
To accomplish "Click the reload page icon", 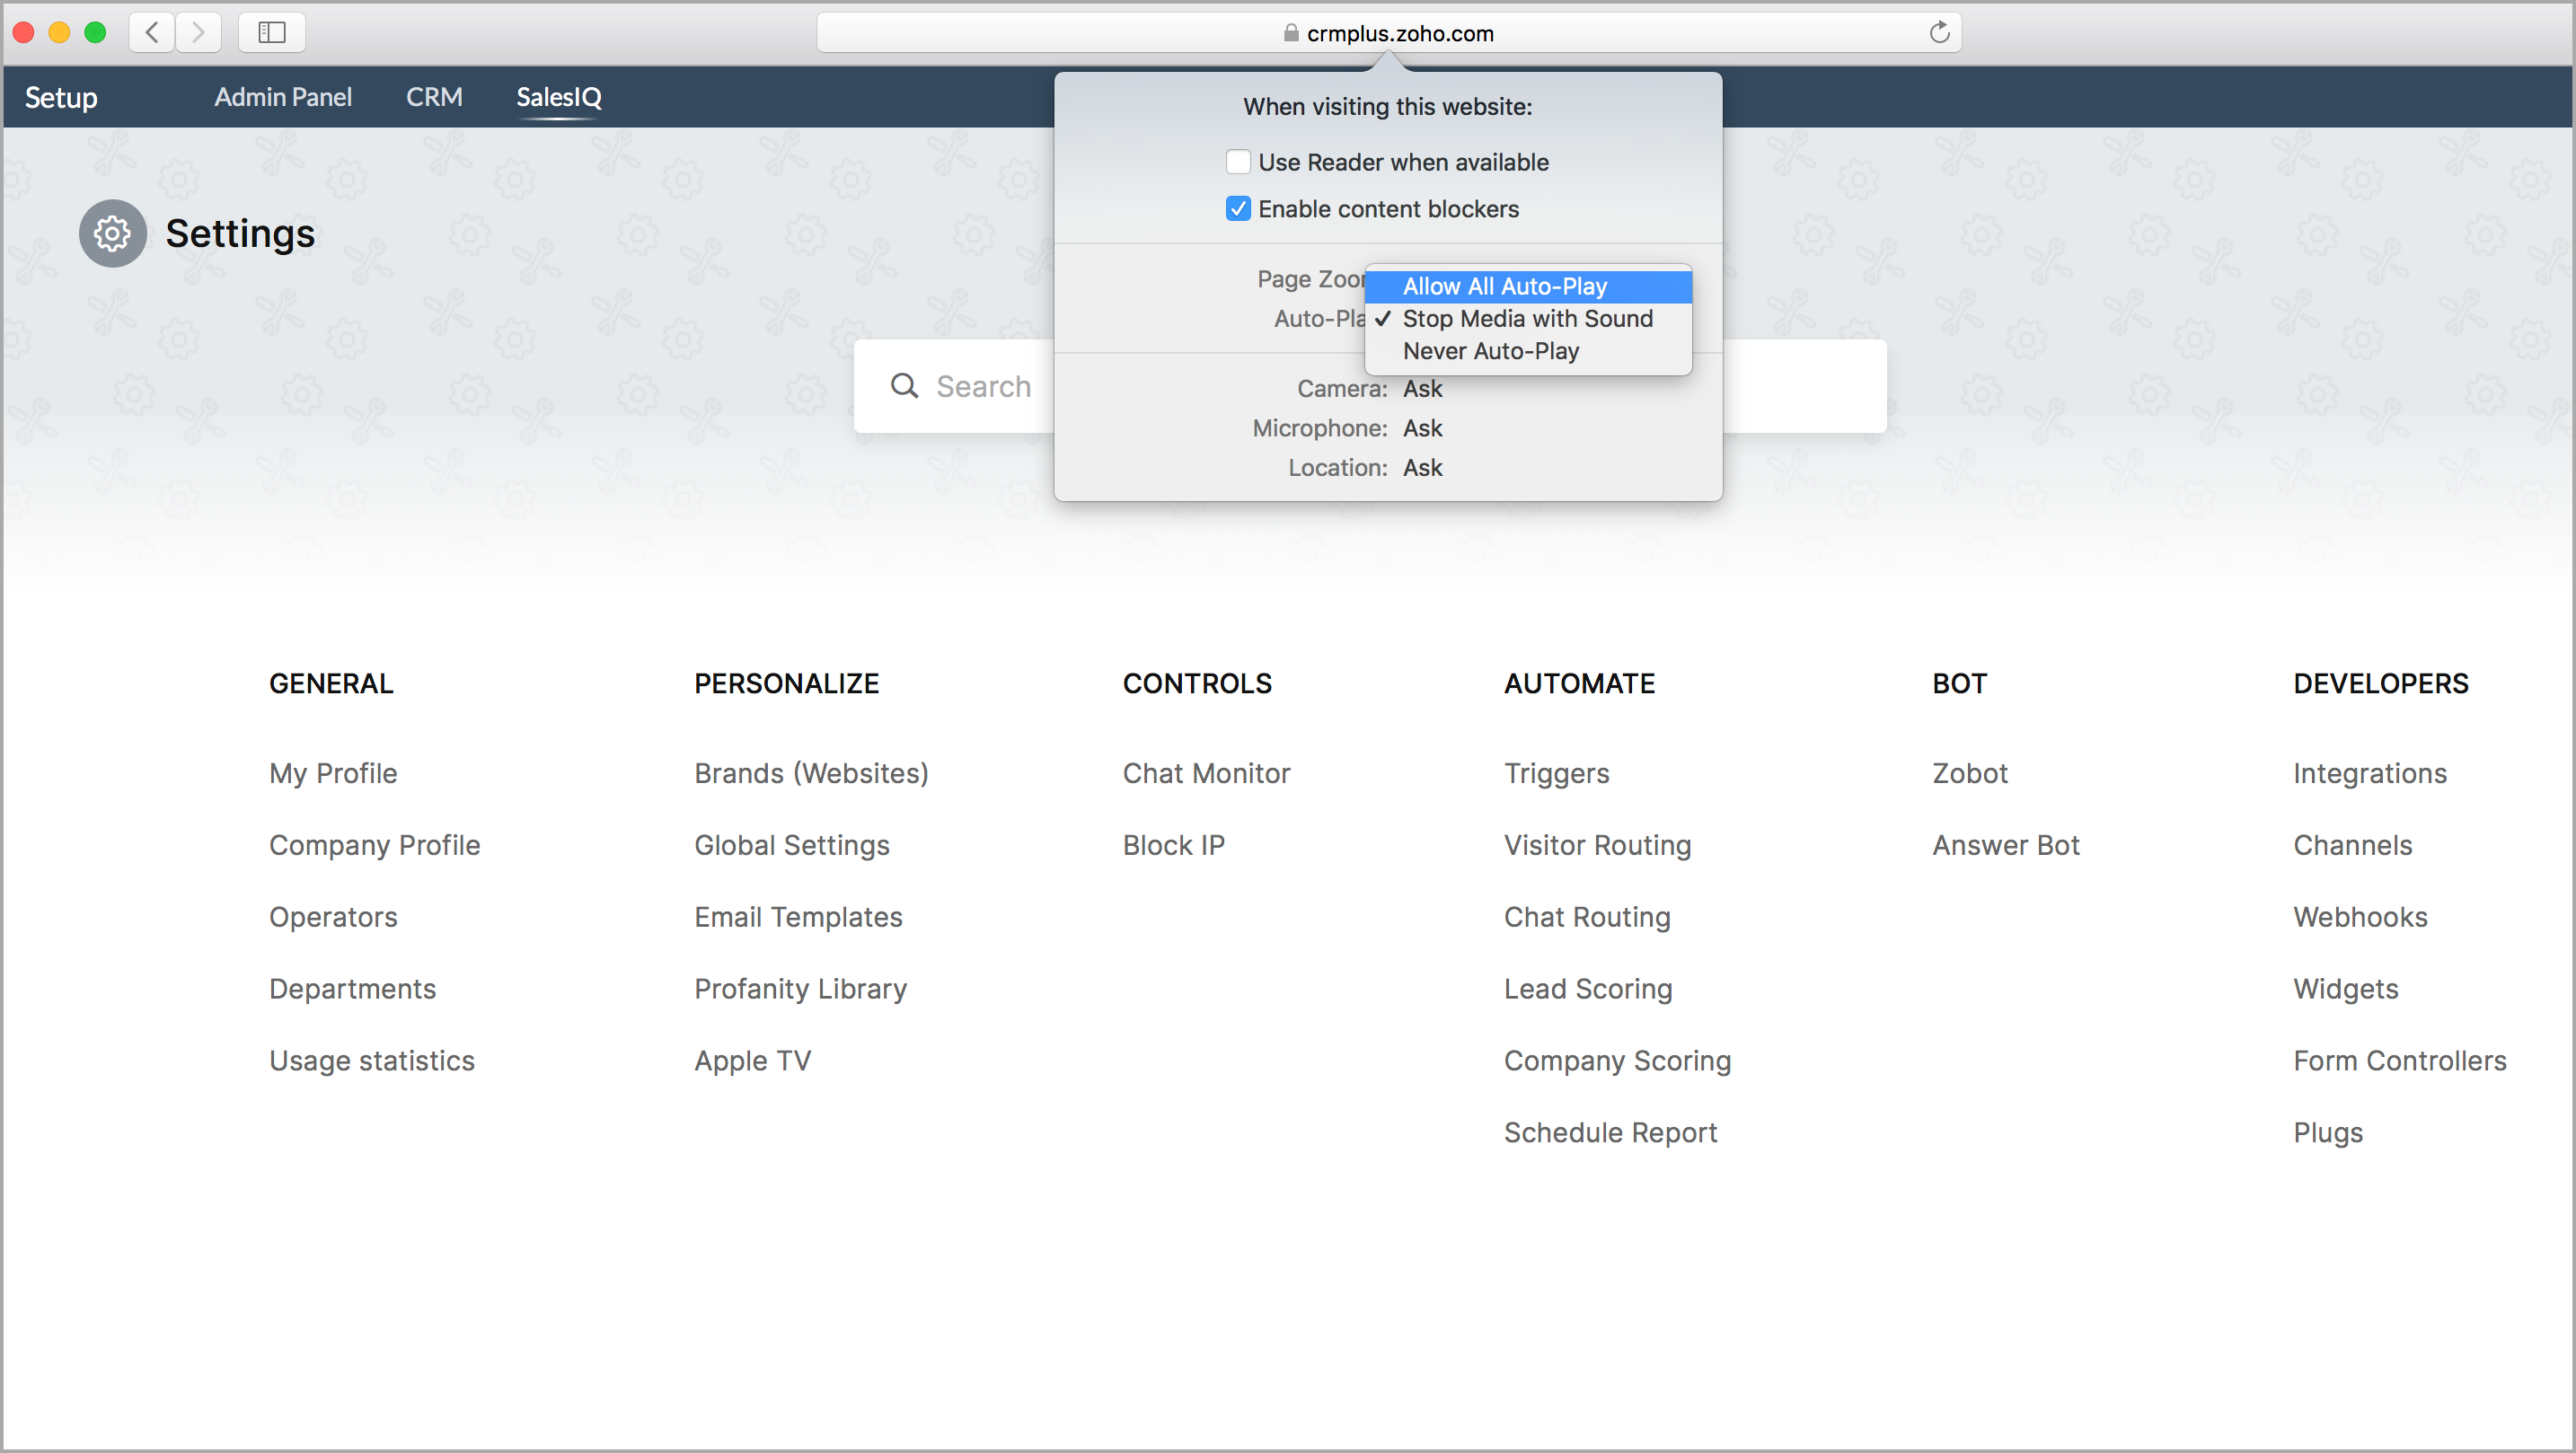I will [x=1939, y=33].
